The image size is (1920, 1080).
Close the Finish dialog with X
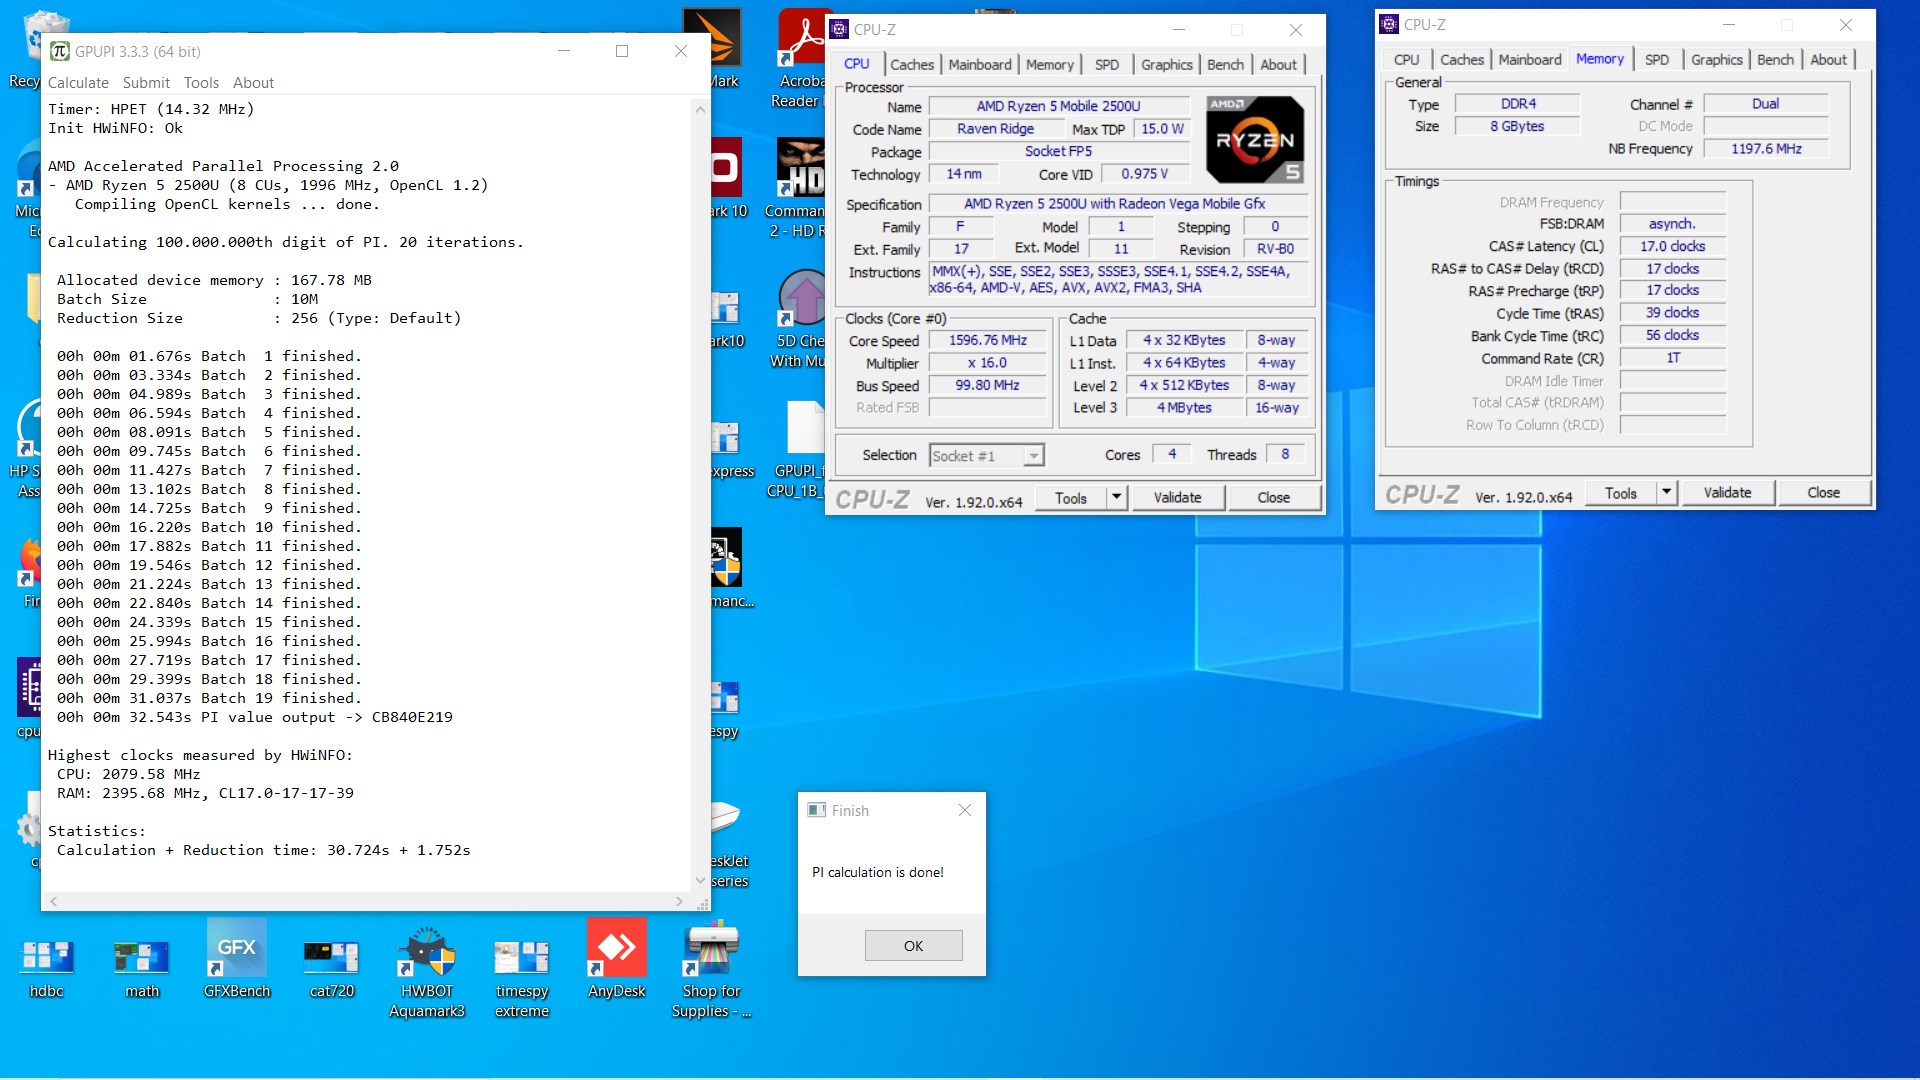[965, 810]
